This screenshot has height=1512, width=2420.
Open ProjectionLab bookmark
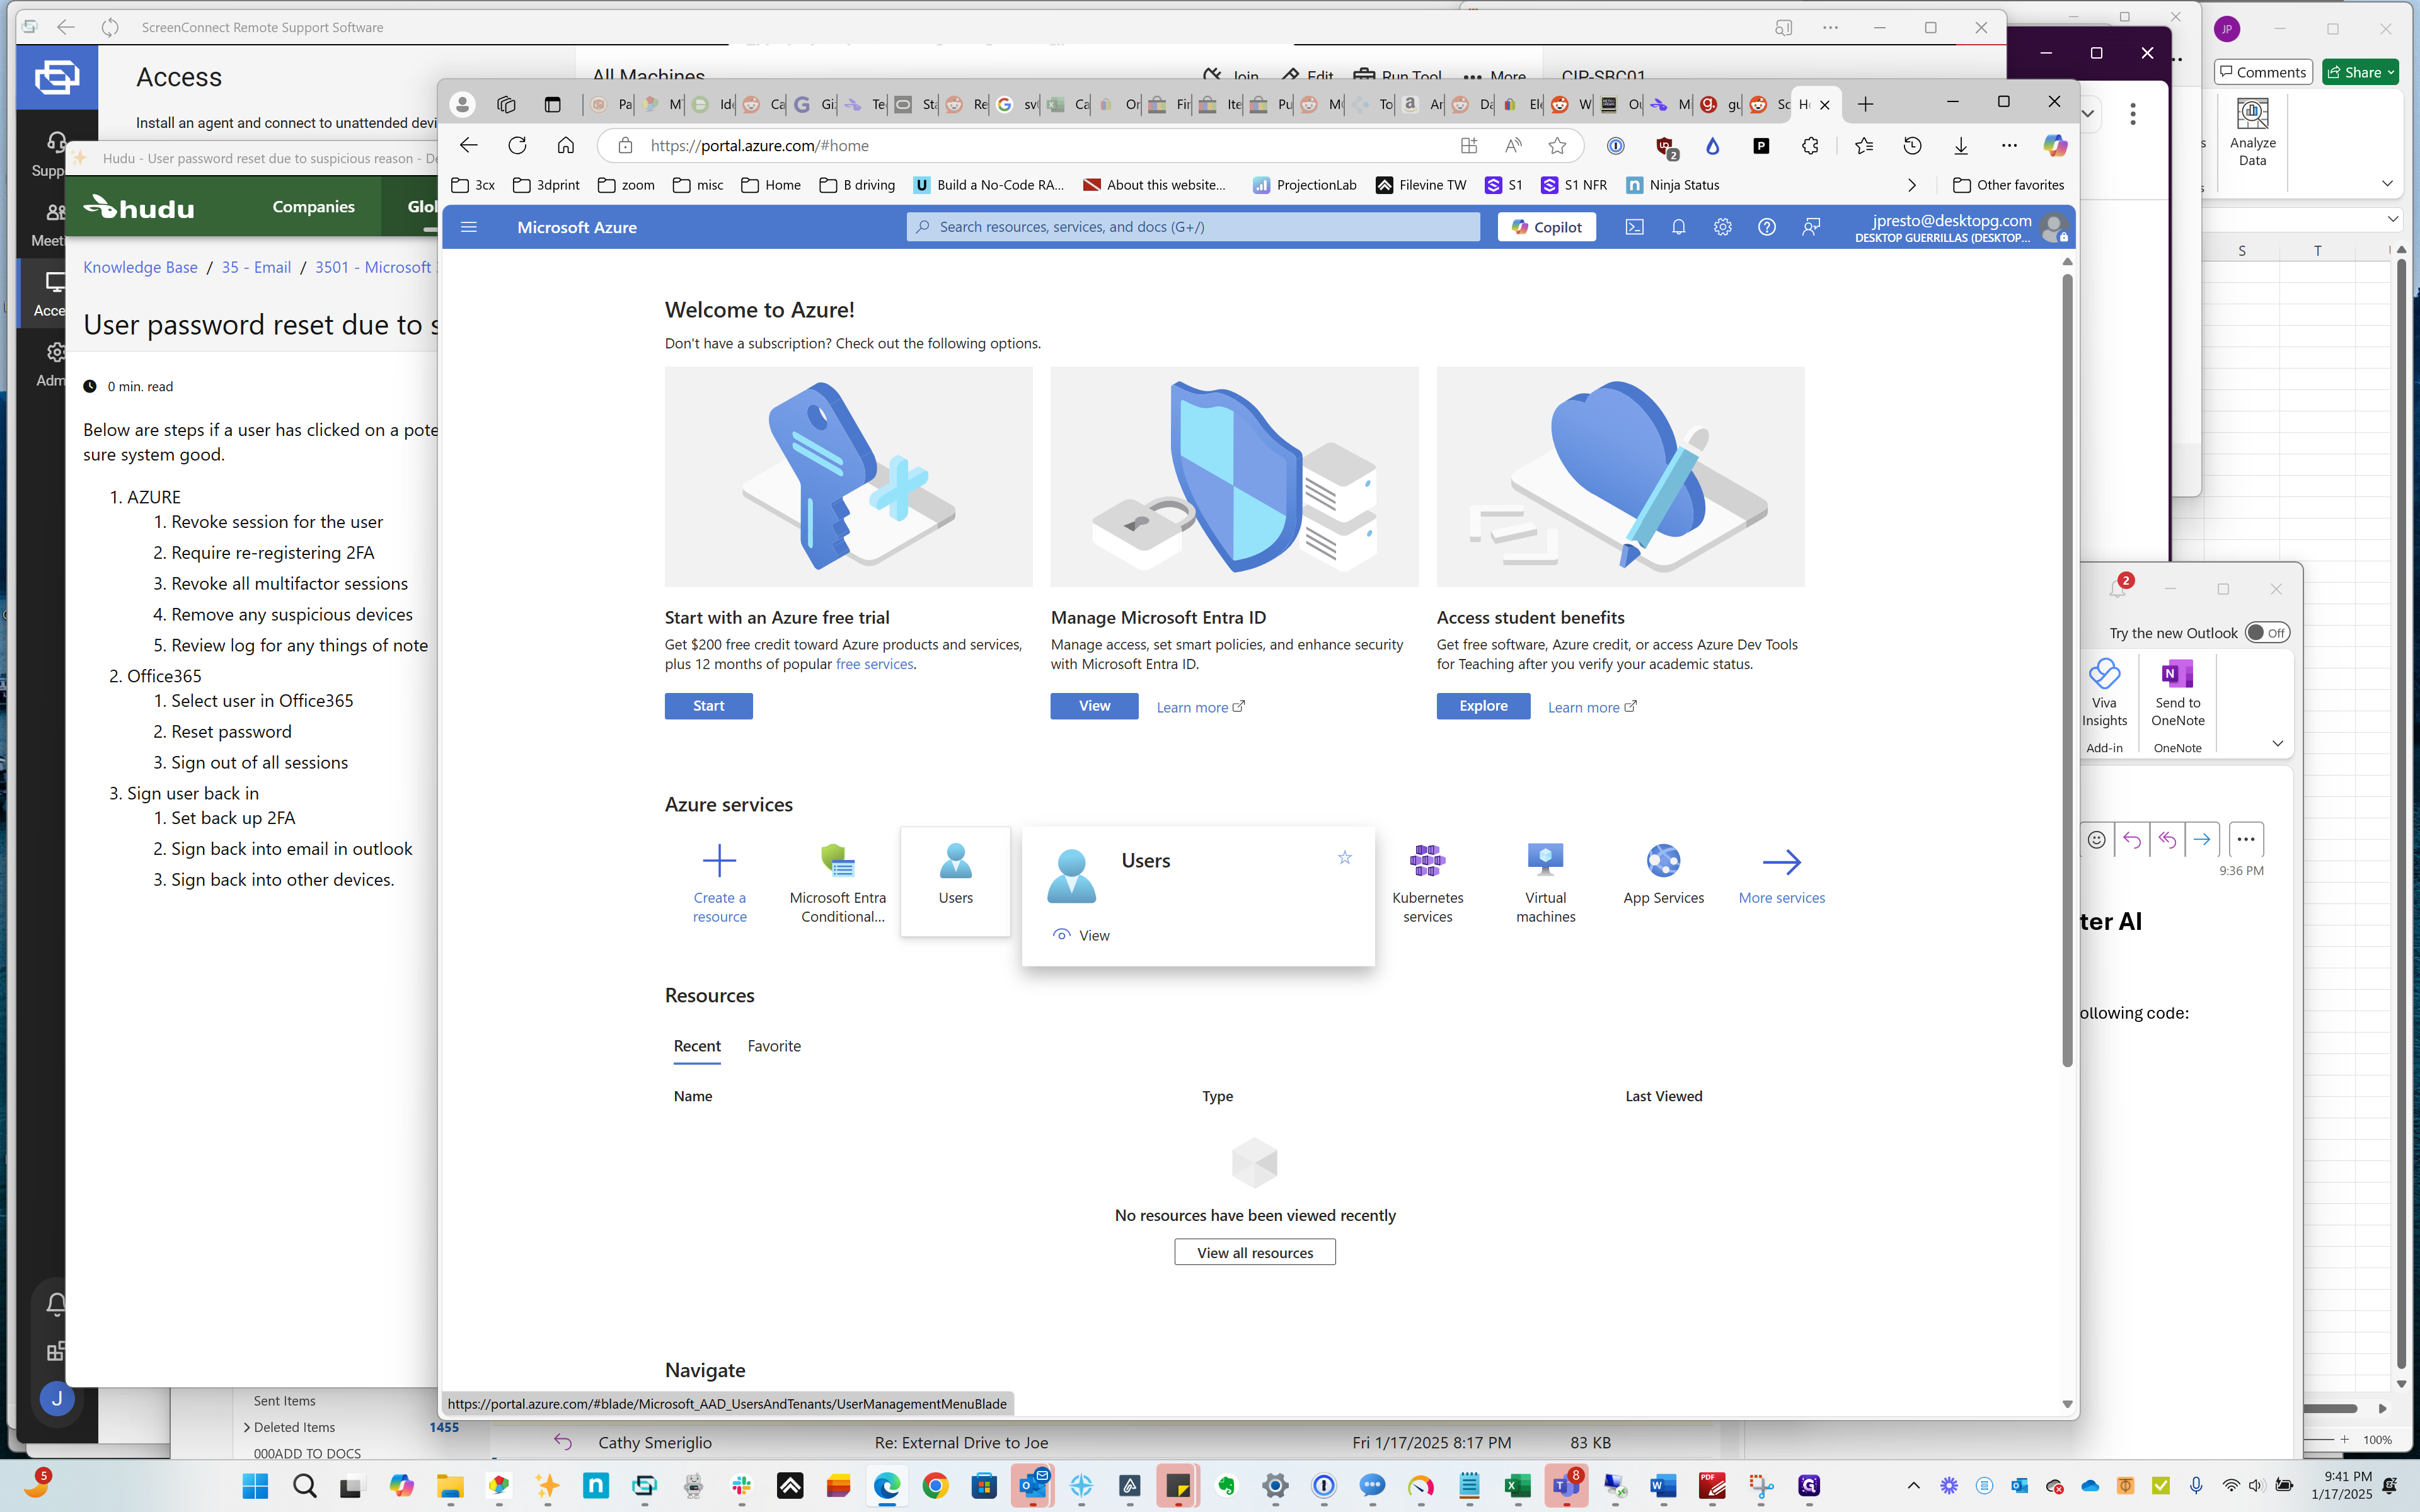tap(1305, 185)
